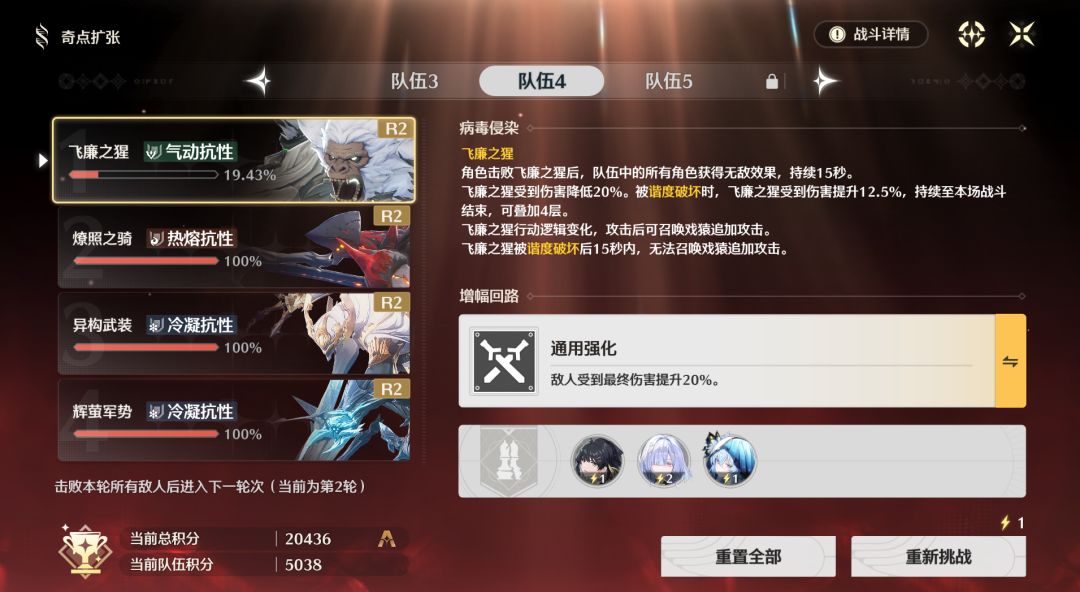The width and height of the screenshot is (1080, 592).
Task: Click the dark-haired character portrait
Action: coord(597,460)
